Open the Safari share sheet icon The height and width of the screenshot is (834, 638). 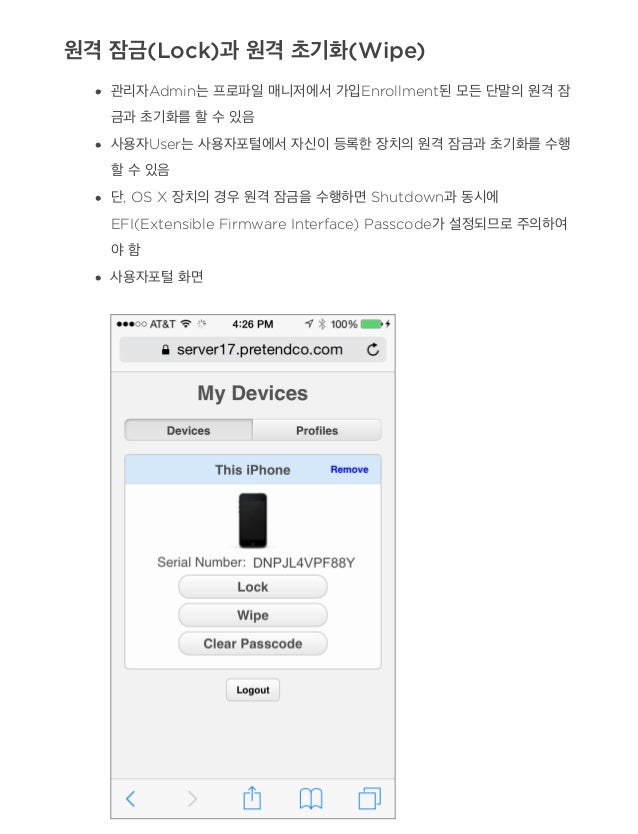[x=252, y=797]
